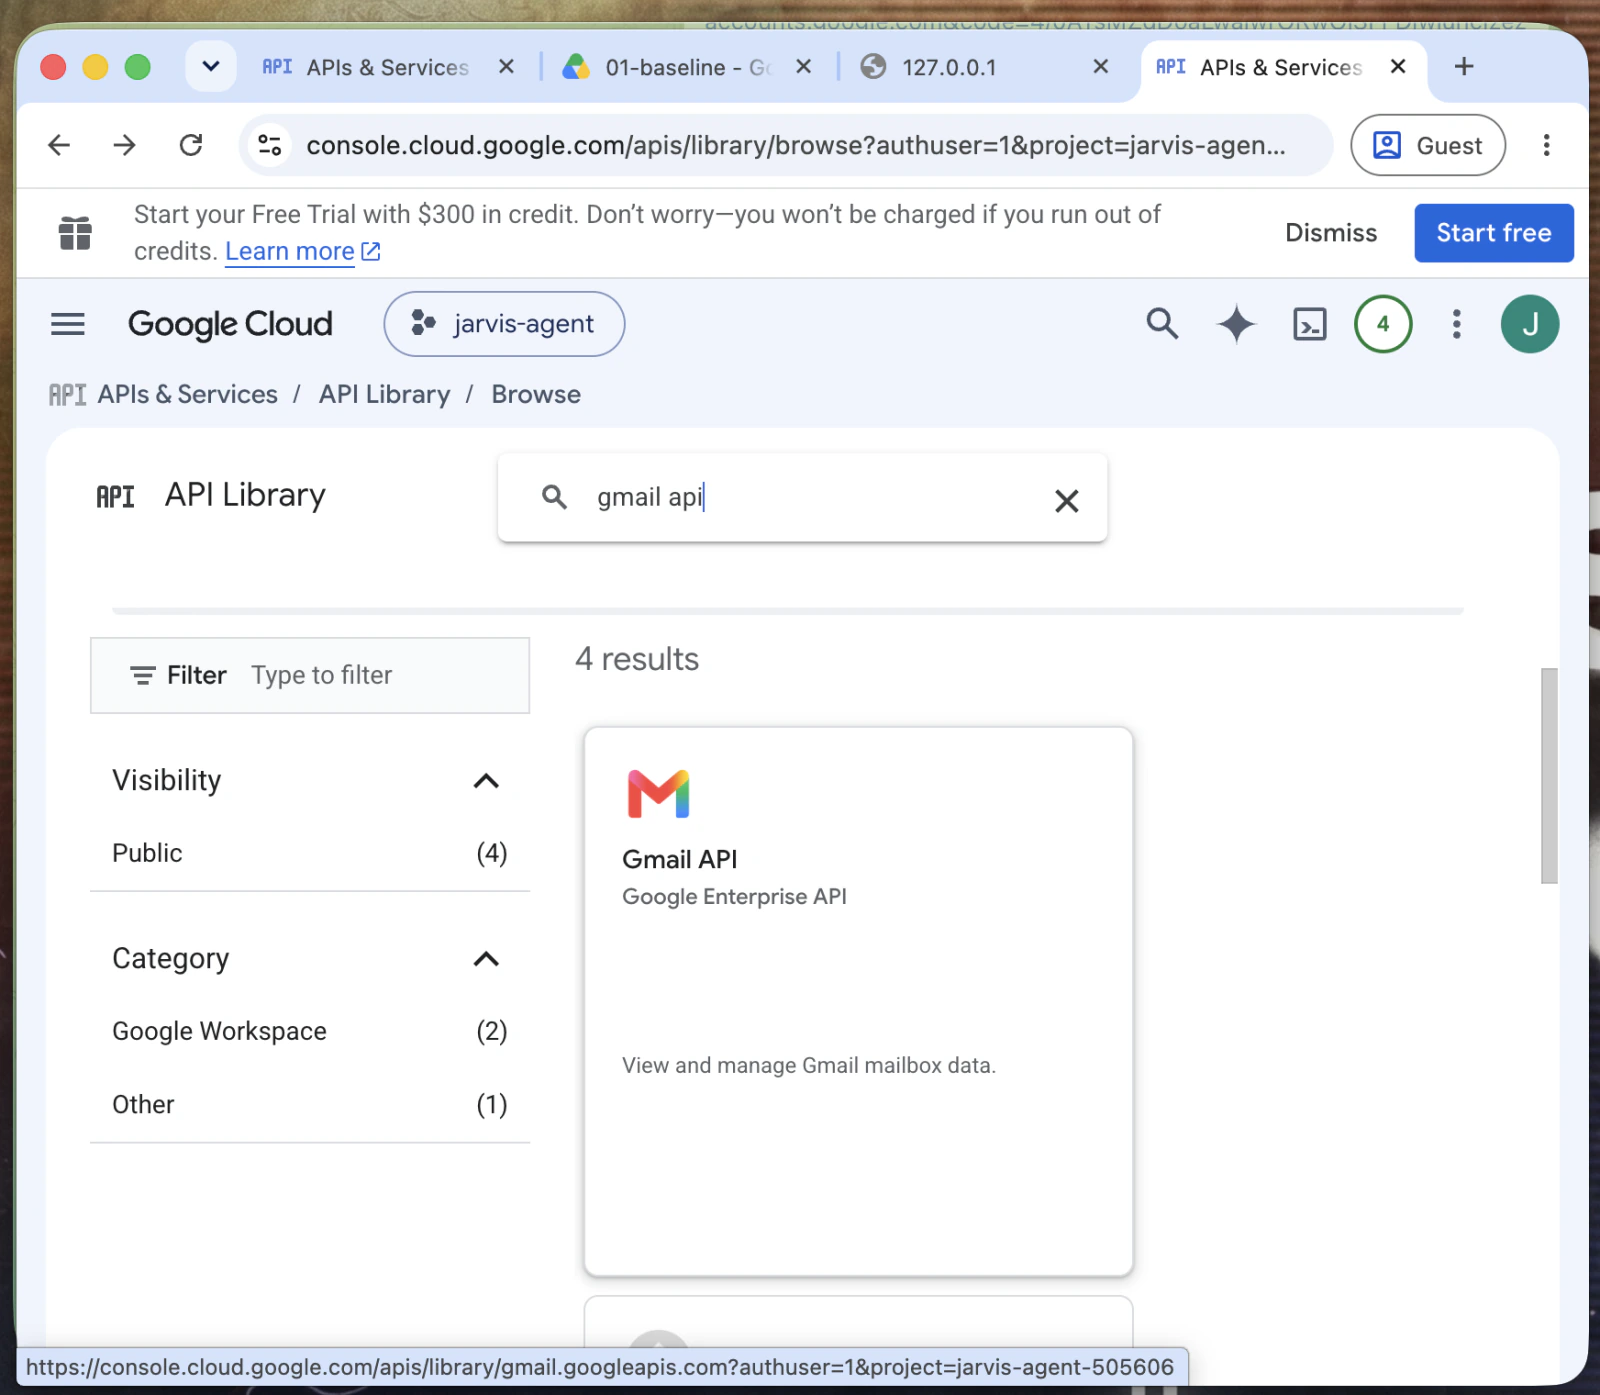Filter by Public visibility
The image size is (1600, 1395).
pos(310,853)
